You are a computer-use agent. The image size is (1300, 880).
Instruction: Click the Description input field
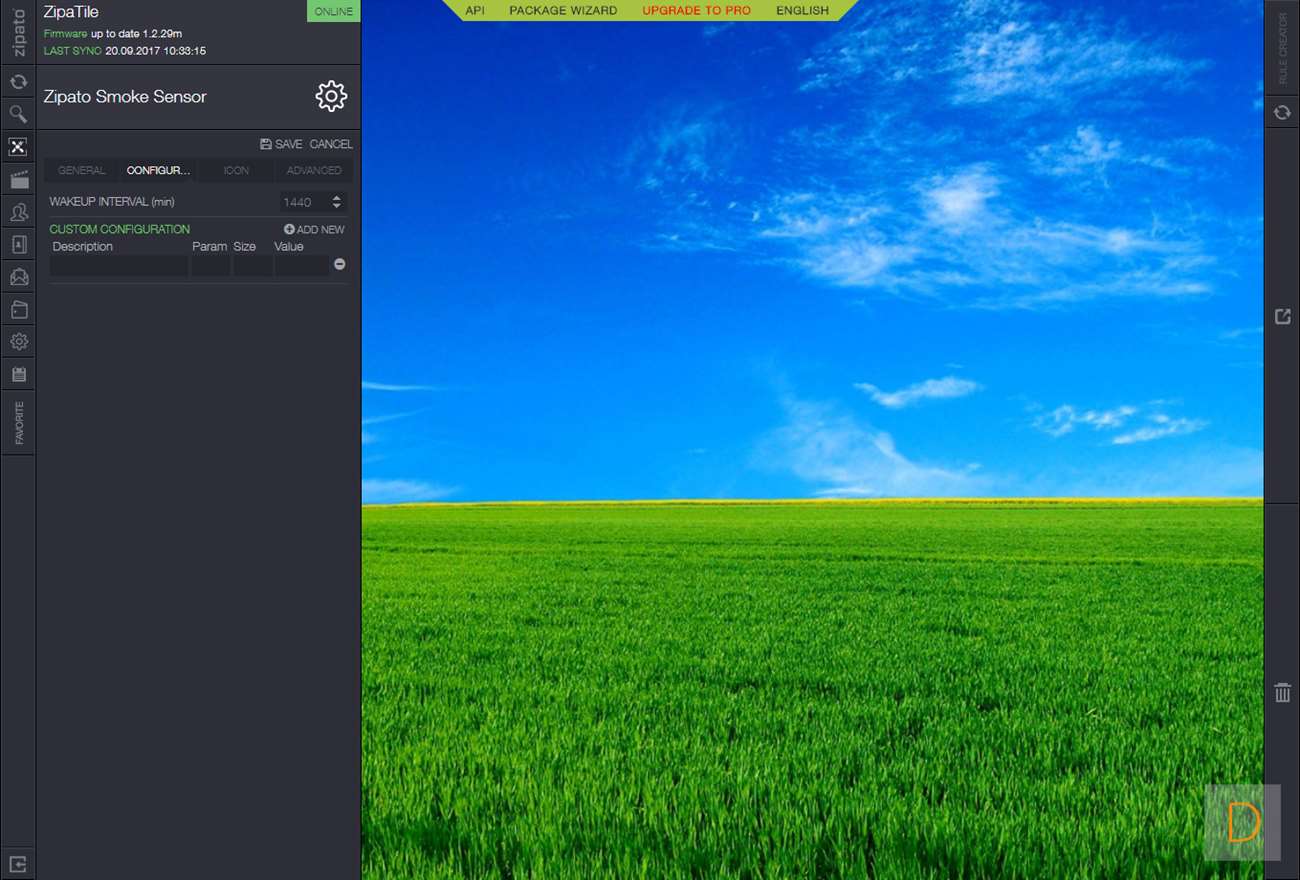pos(119,265)
